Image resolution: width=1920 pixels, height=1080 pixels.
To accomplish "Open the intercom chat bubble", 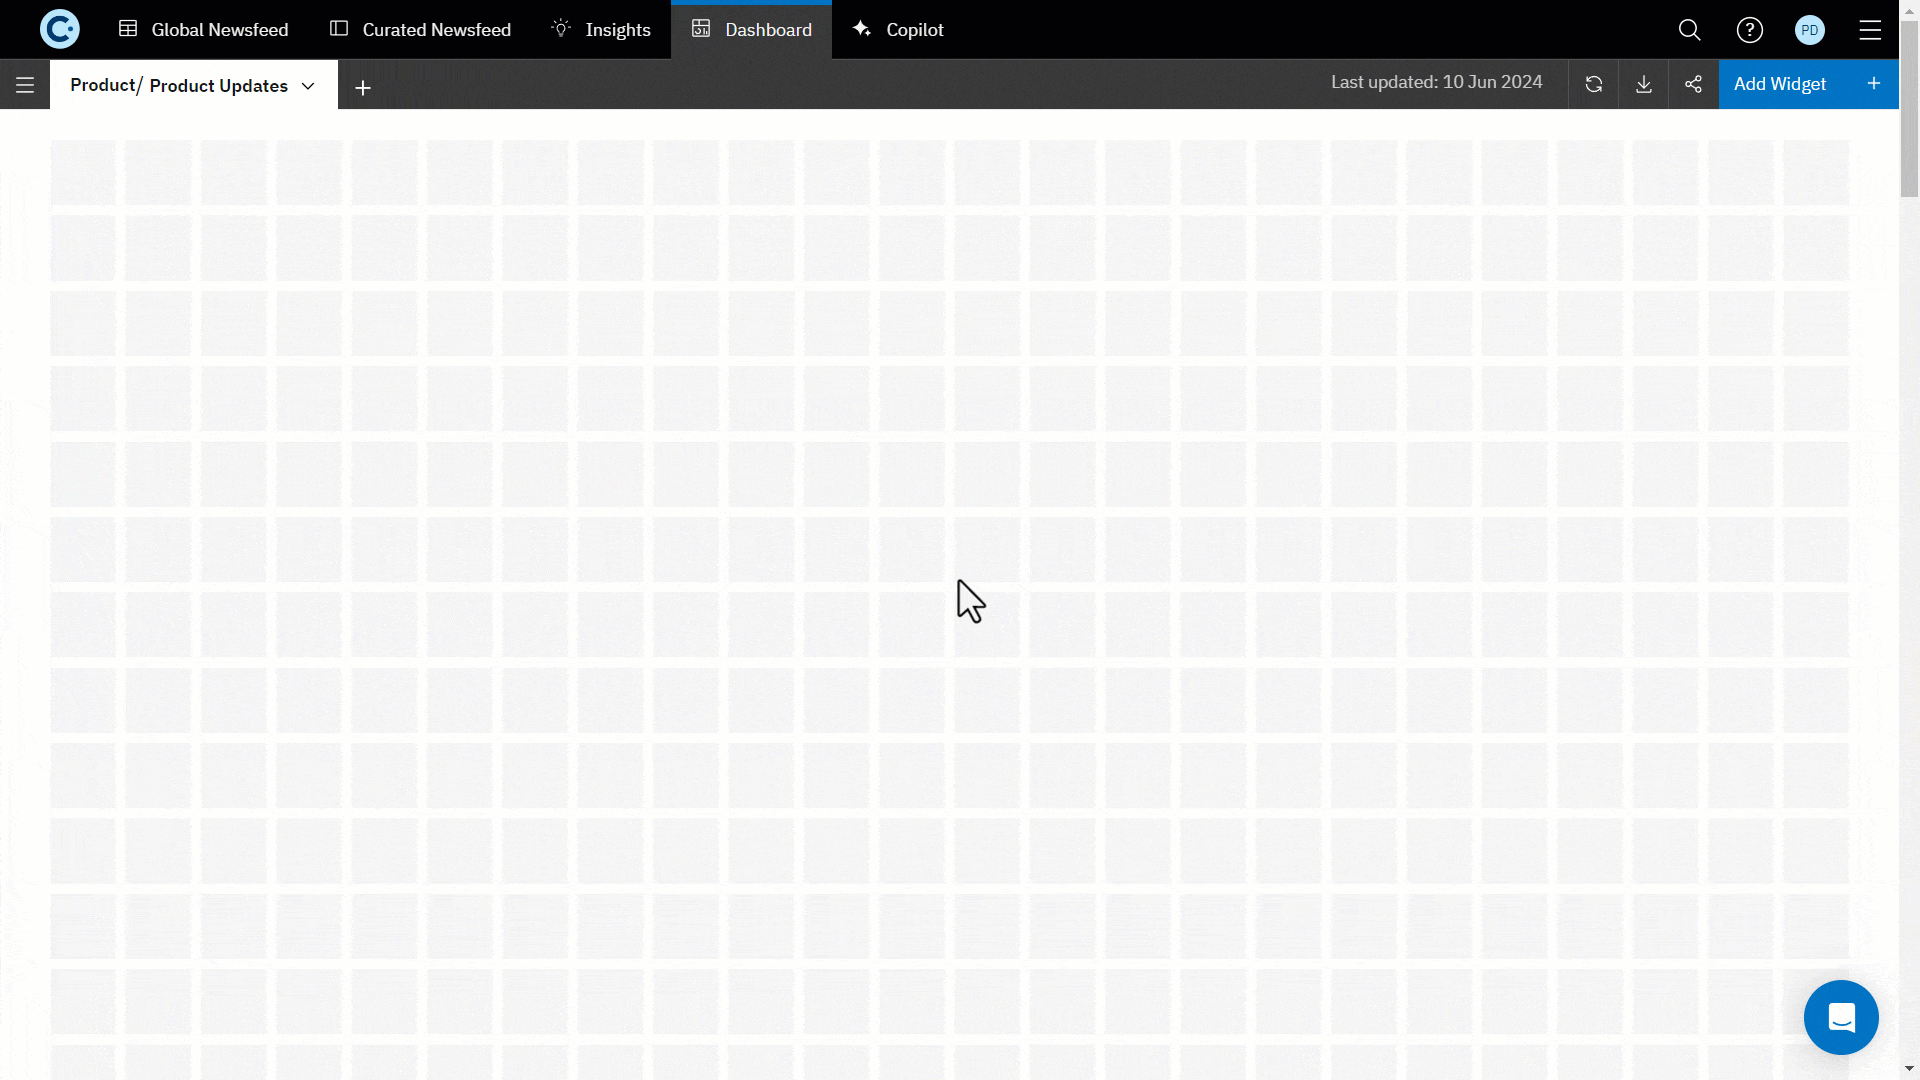I will point(1841,1017).
